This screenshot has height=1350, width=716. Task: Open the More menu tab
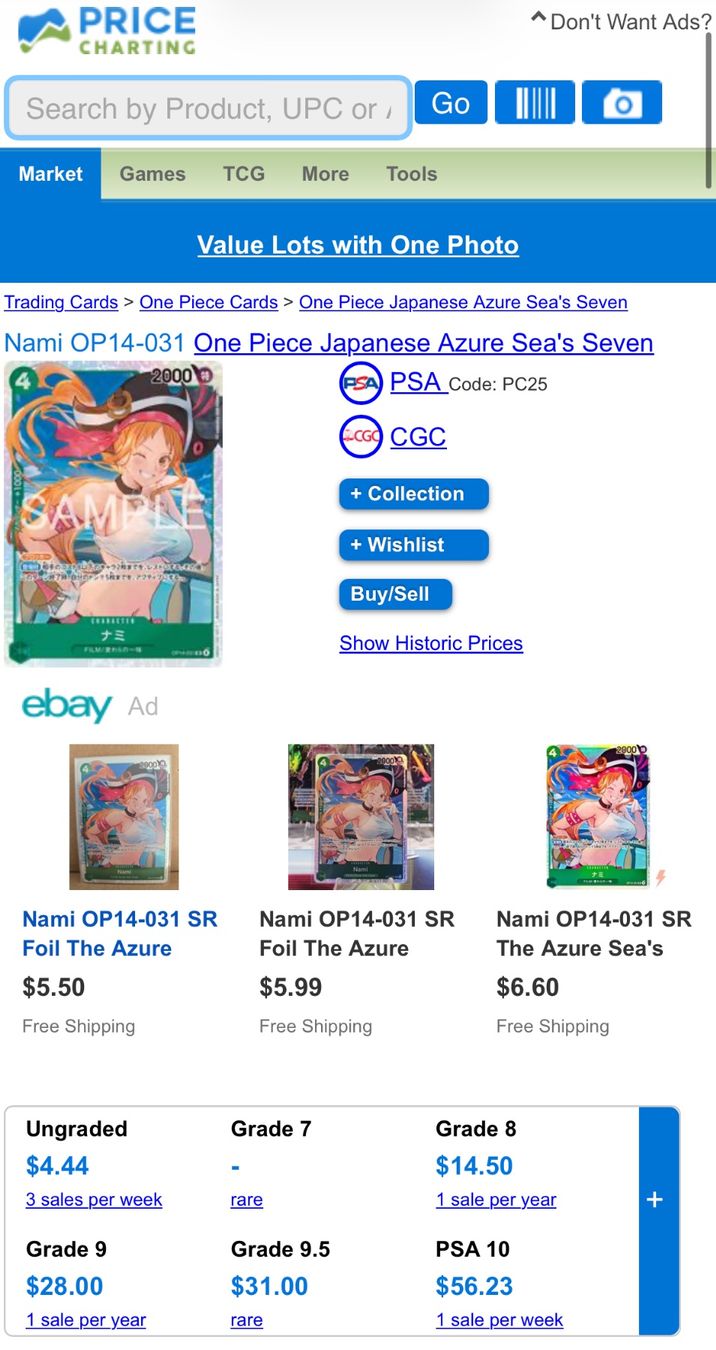(326, 174)
